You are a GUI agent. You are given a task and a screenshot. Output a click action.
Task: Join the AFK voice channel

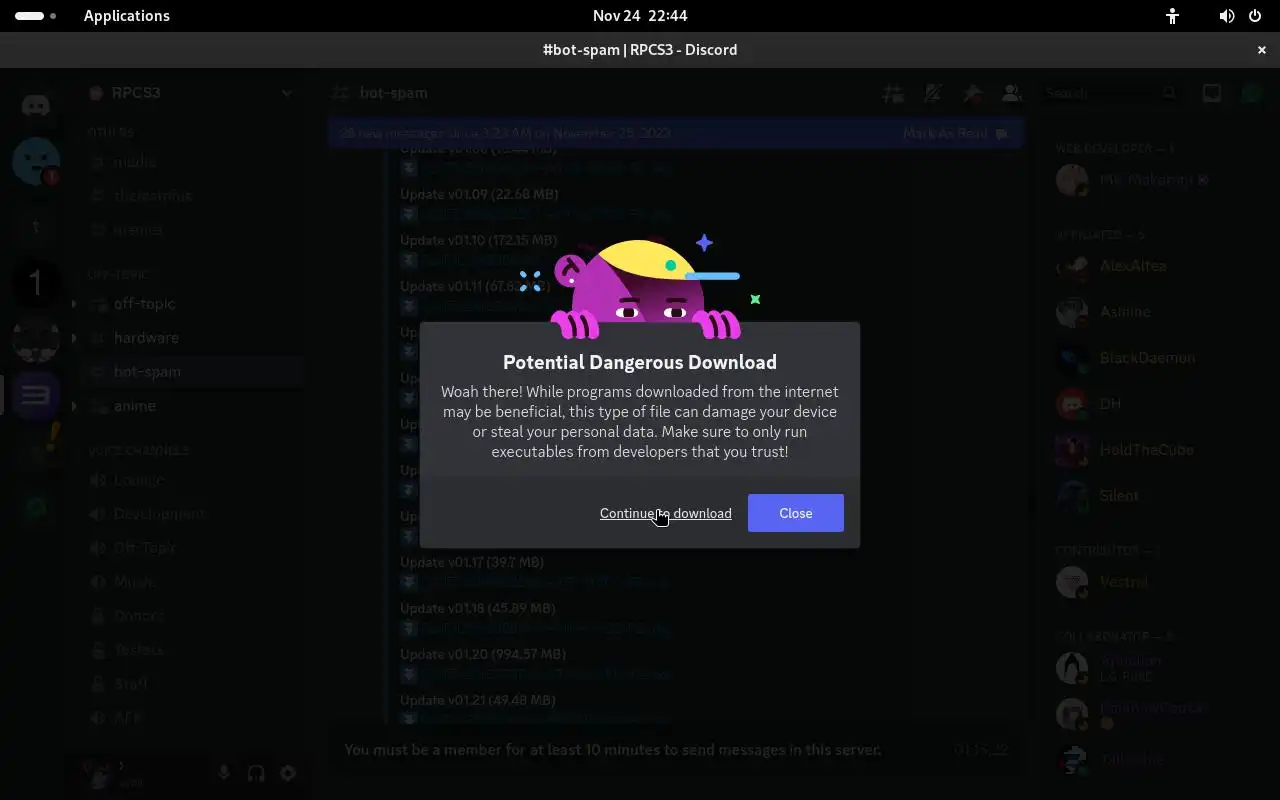(x=194, y=718)
